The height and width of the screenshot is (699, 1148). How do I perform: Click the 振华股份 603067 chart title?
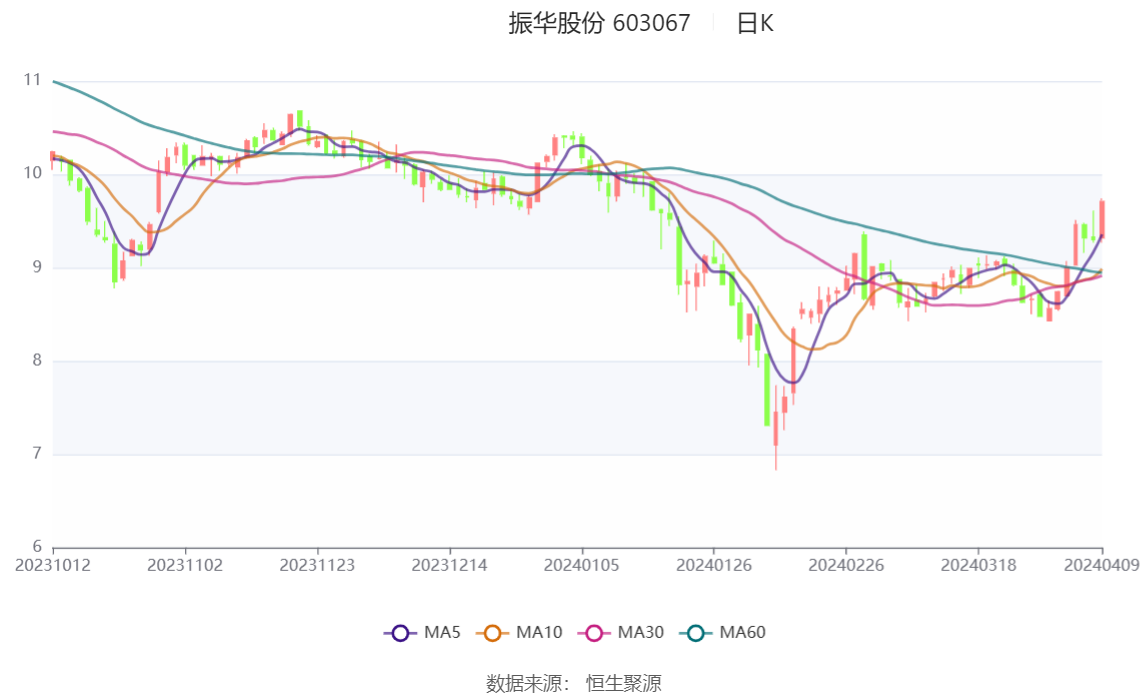coord(599,23)
